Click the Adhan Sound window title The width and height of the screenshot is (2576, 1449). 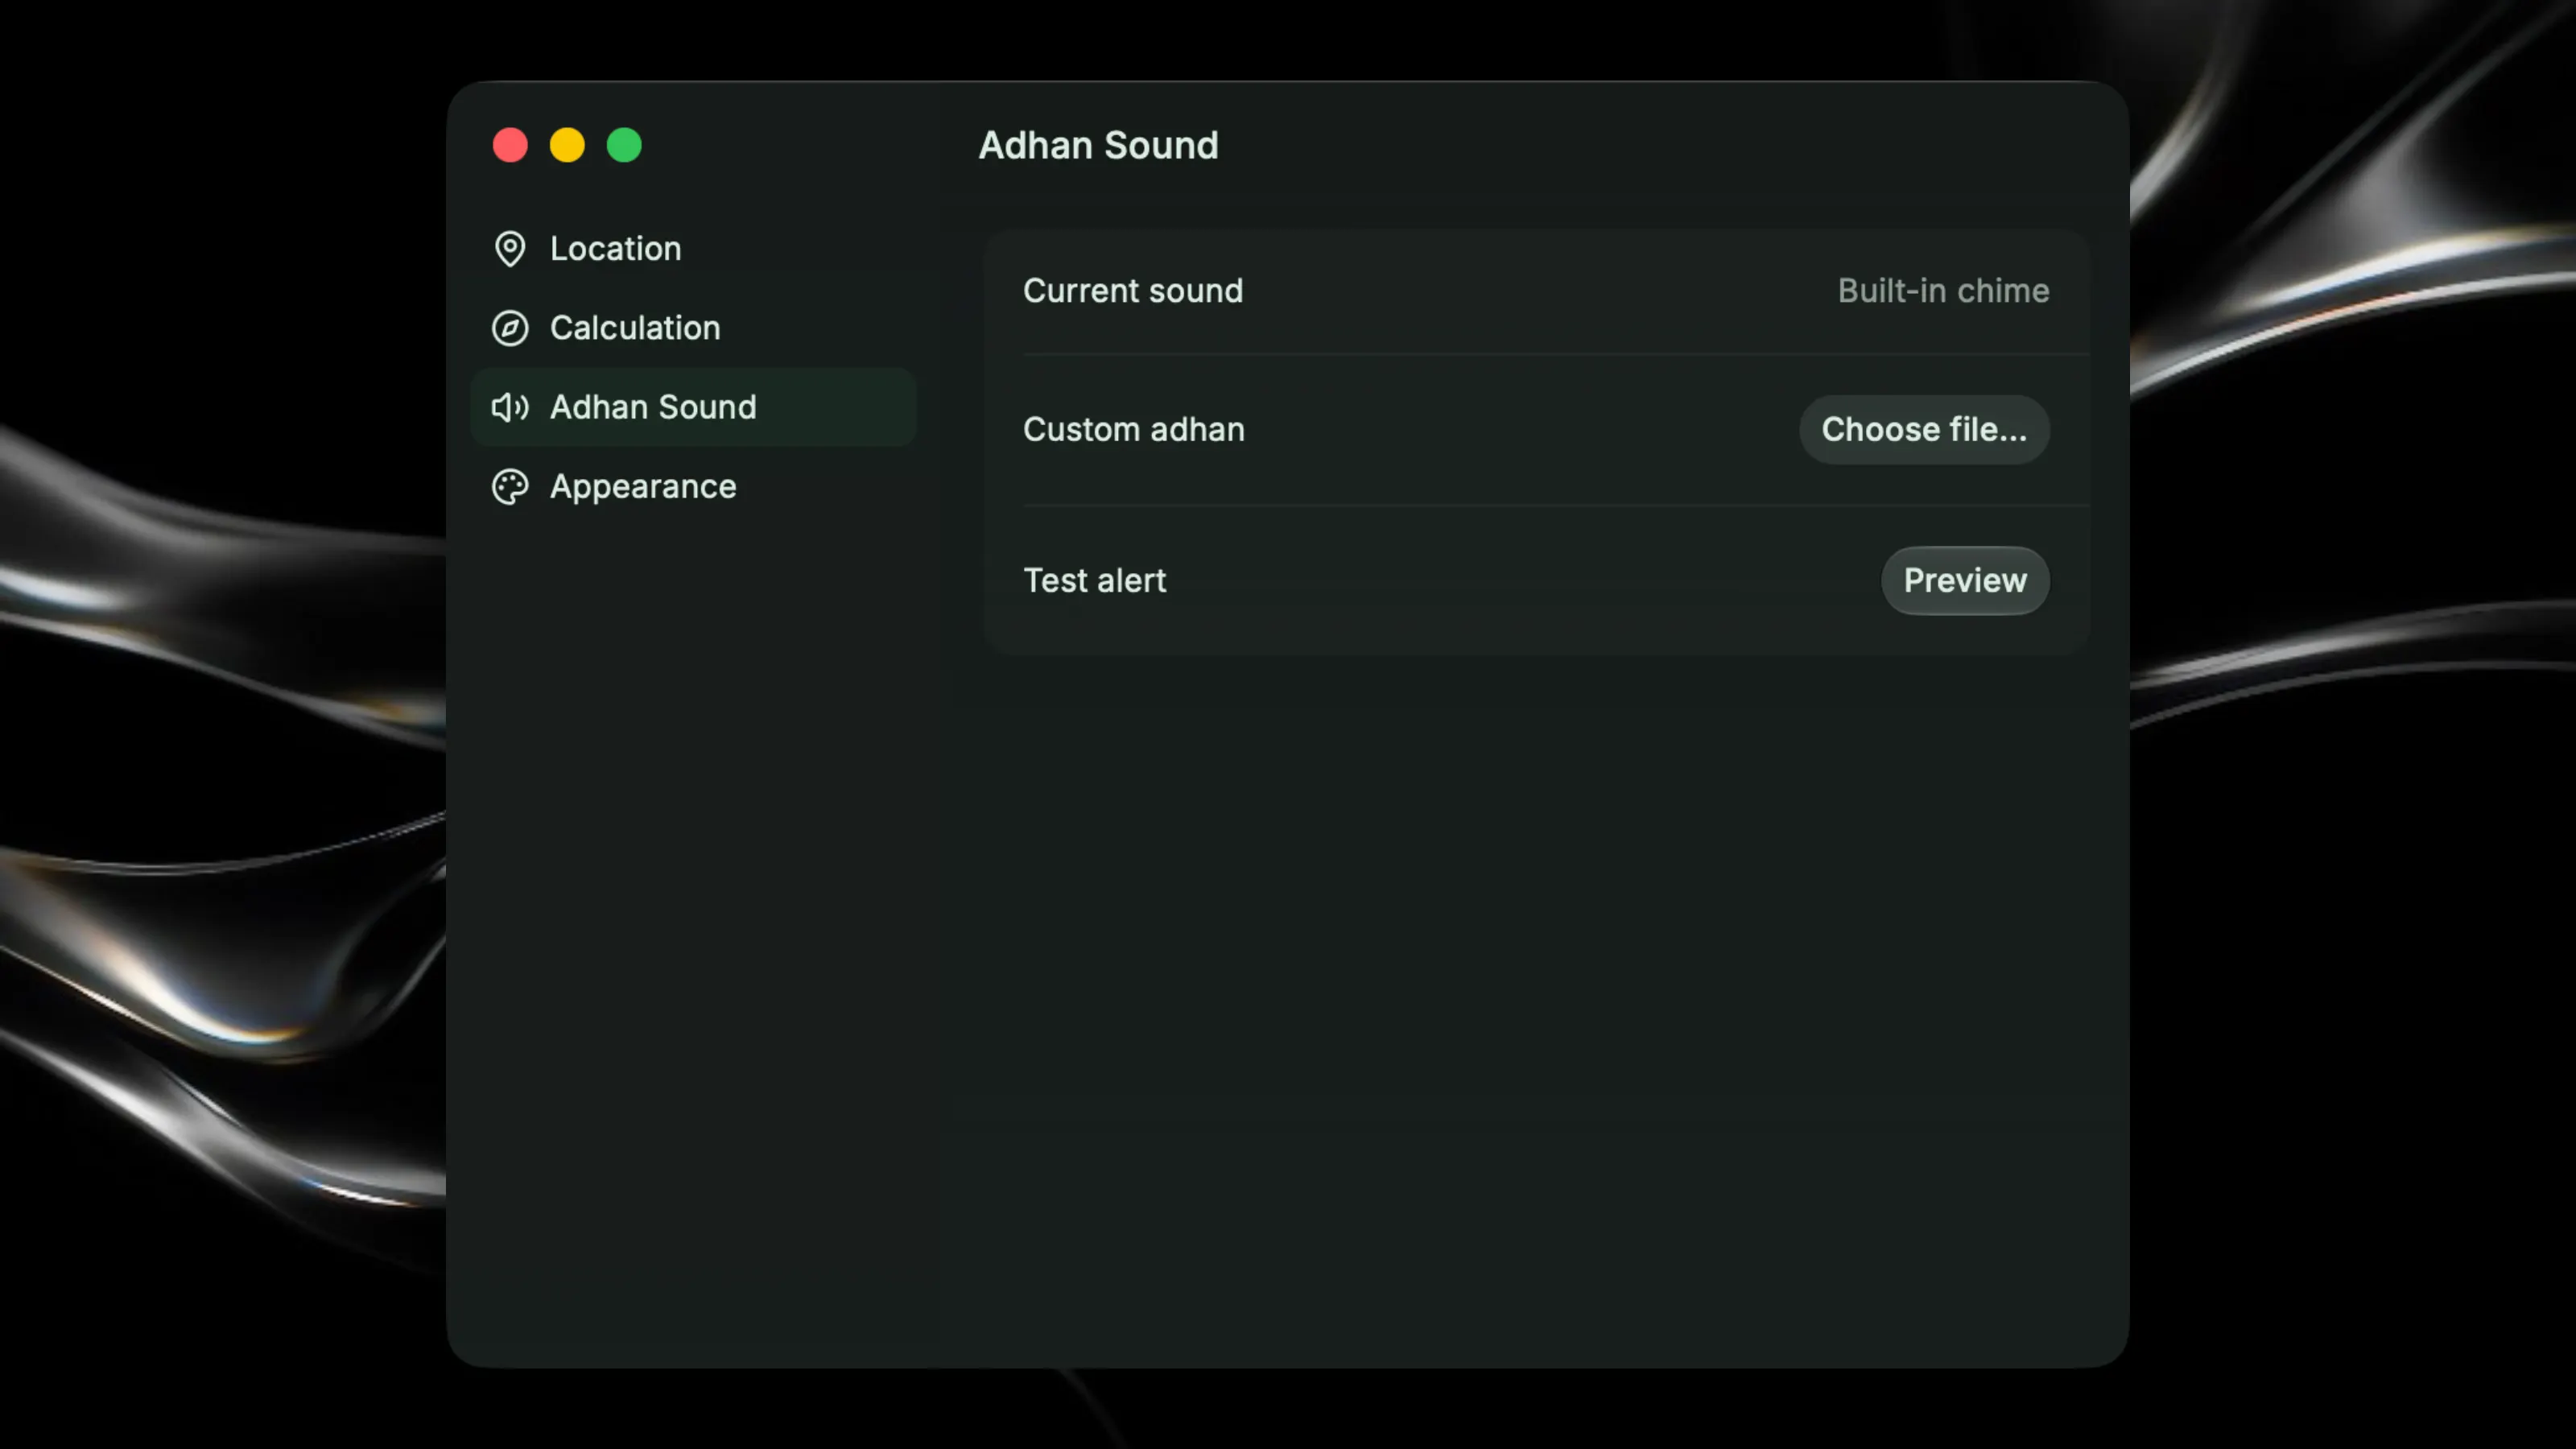tap(1098, 146)
